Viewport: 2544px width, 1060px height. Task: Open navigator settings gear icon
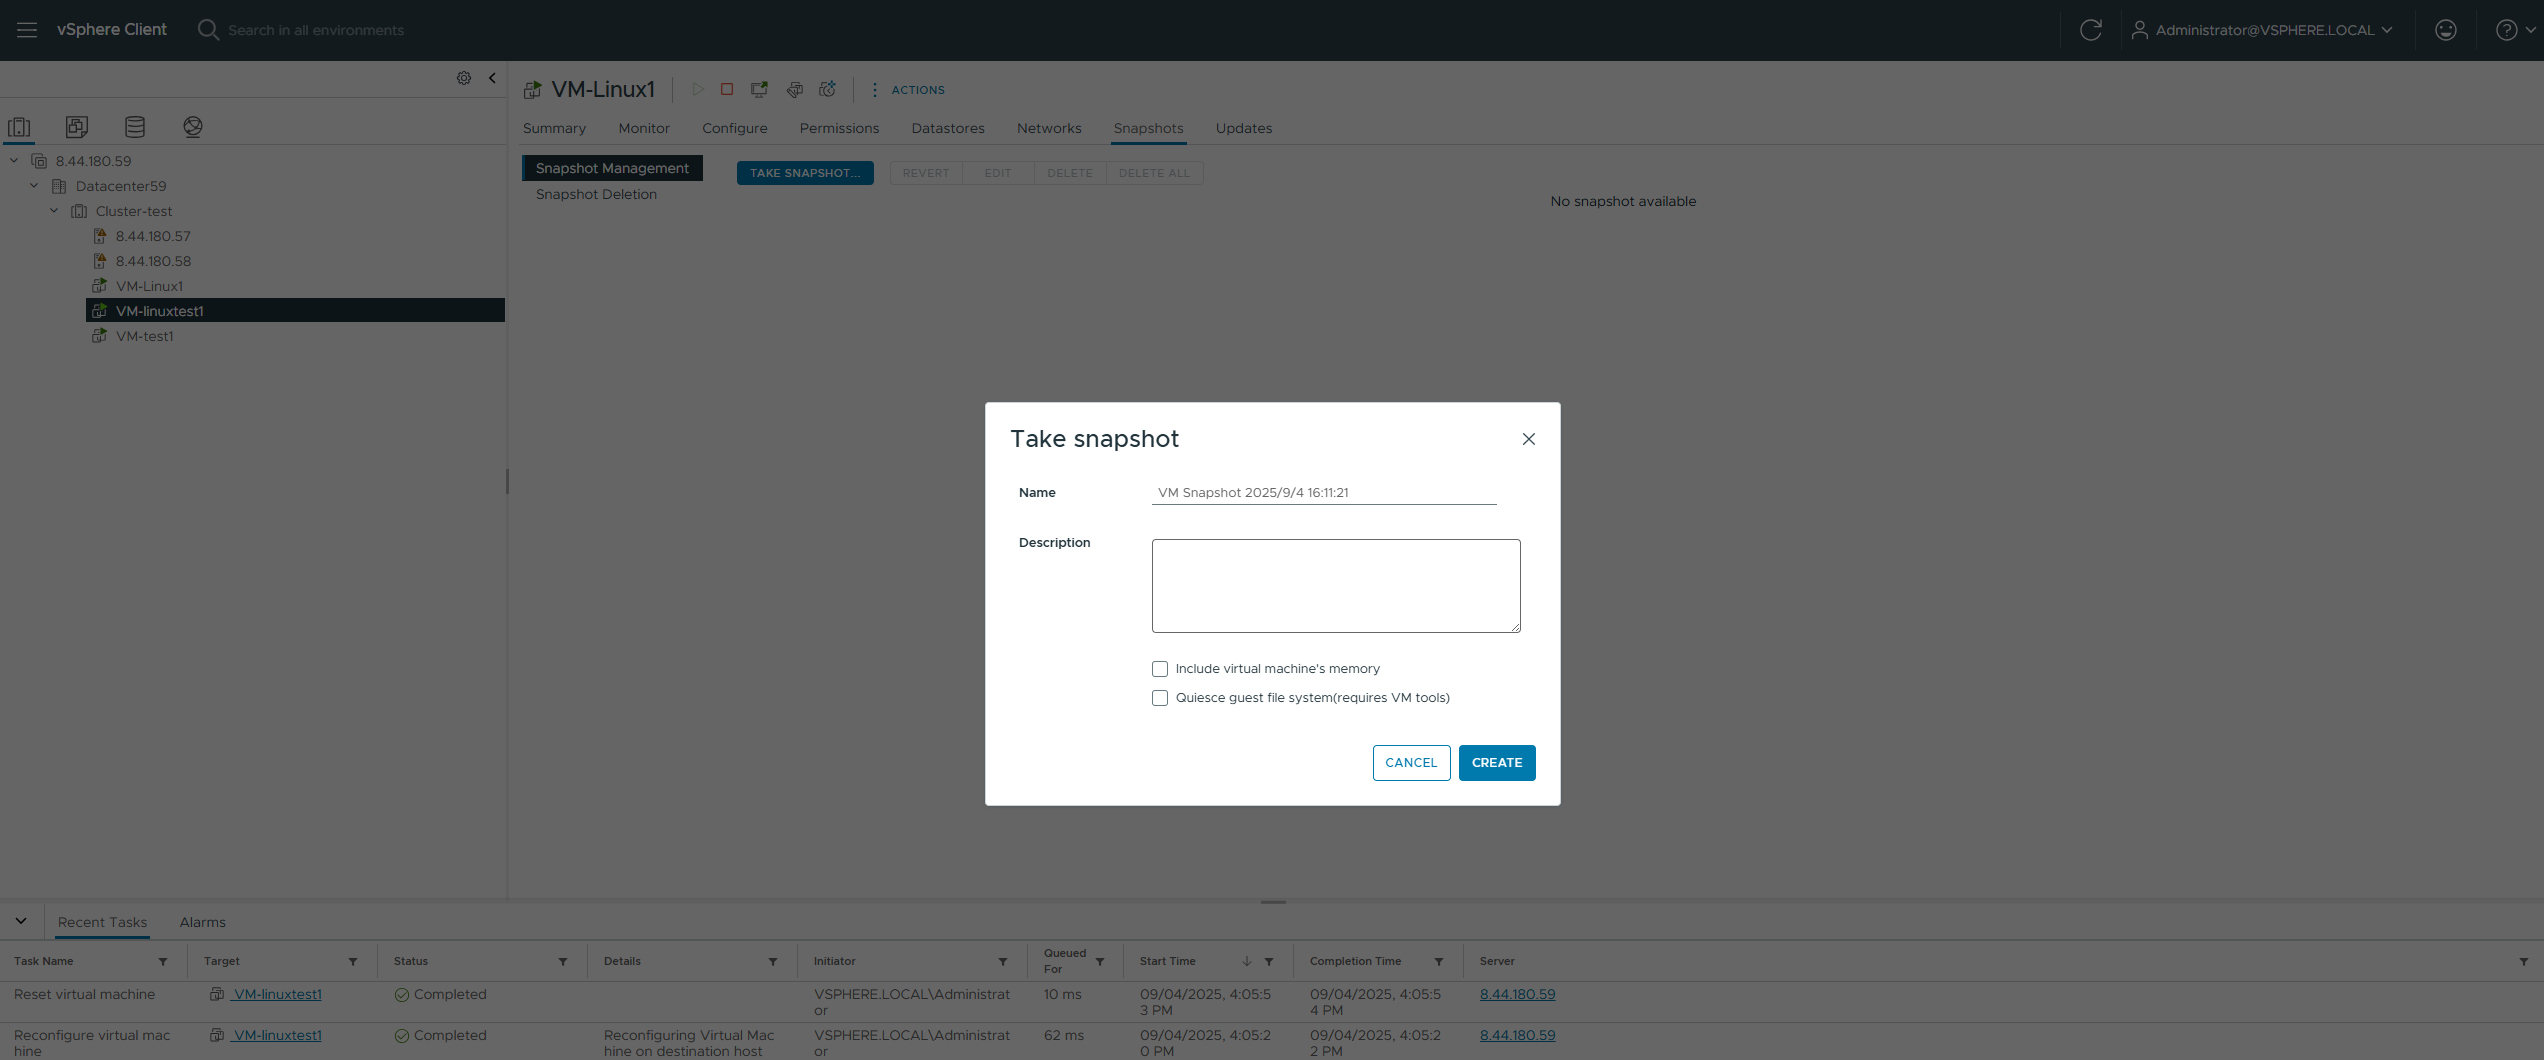pos(464,78)
